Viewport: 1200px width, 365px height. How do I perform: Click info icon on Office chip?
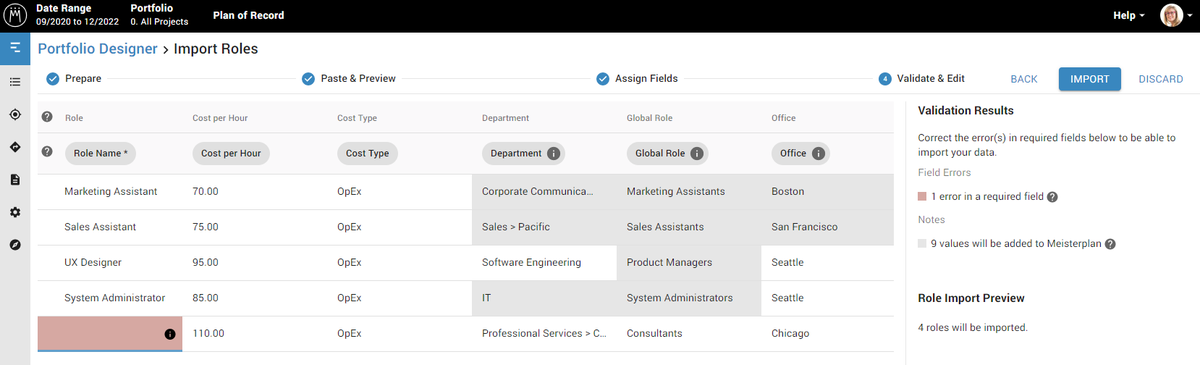pos(818,154)
